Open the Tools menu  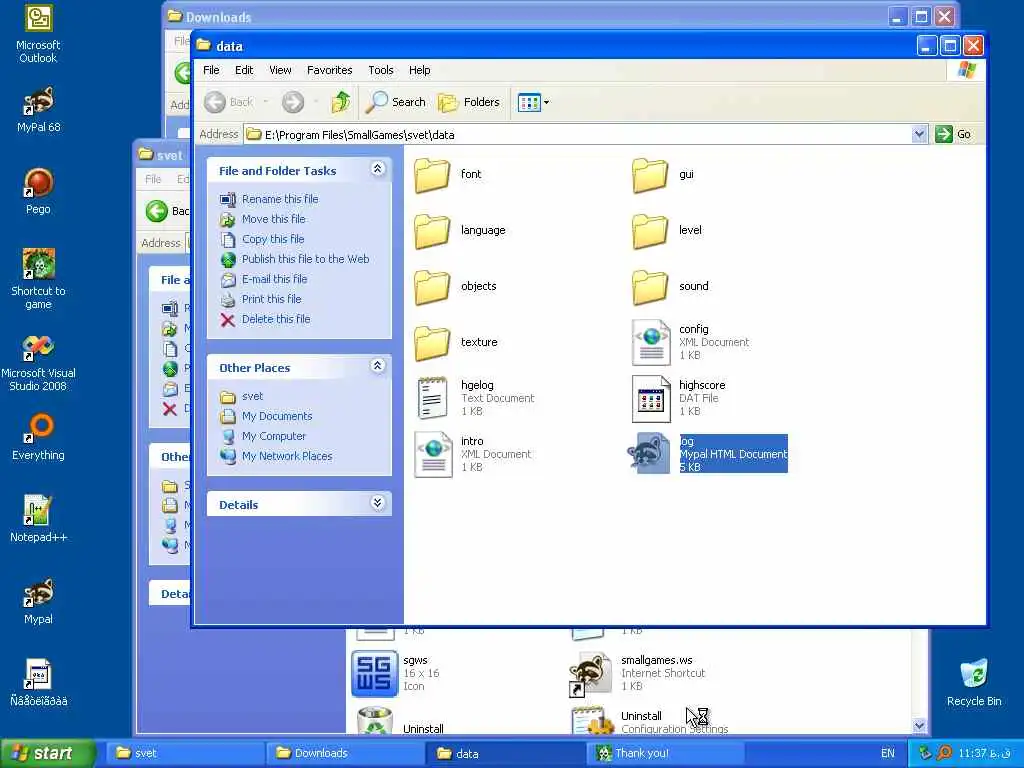[x=381, y=70]
